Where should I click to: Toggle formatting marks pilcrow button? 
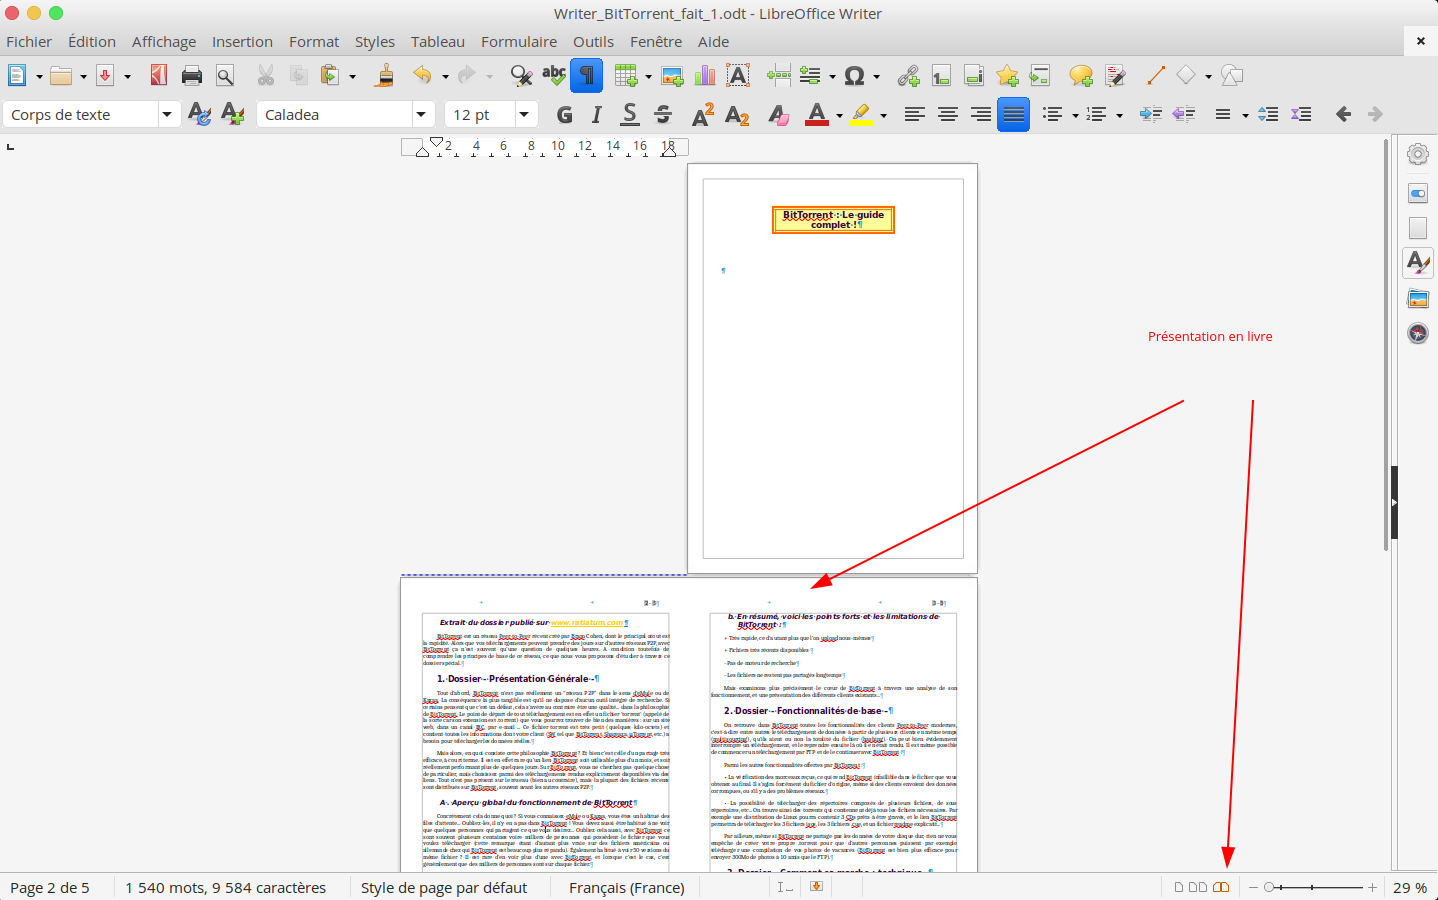tap(586, 75)
